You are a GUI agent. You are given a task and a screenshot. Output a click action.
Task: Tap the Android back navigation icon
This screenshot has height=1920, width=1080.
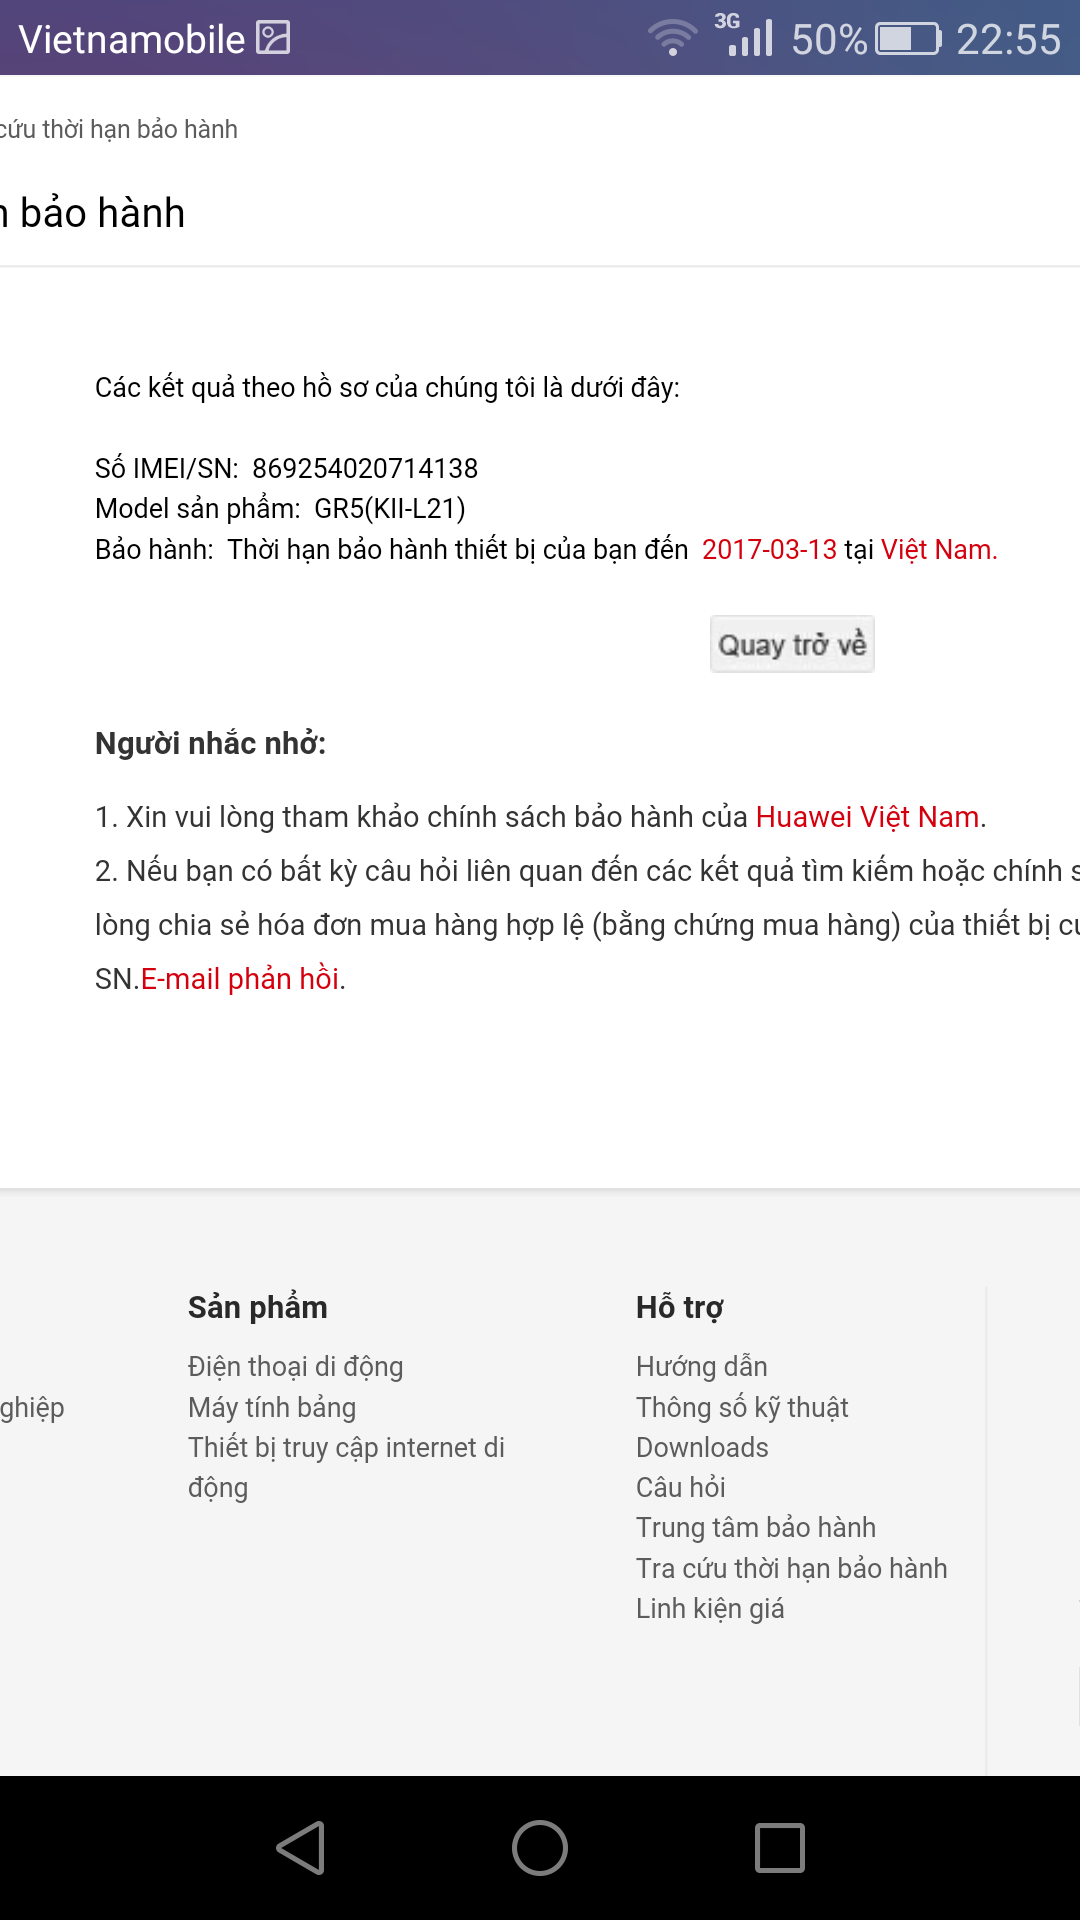301,1847
